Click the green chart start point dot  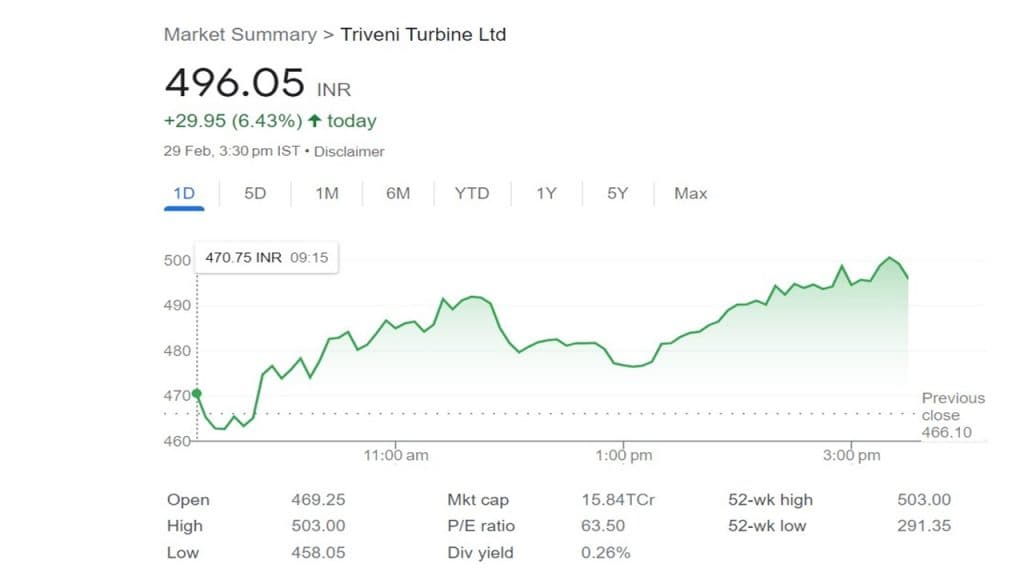coord(196,394)
